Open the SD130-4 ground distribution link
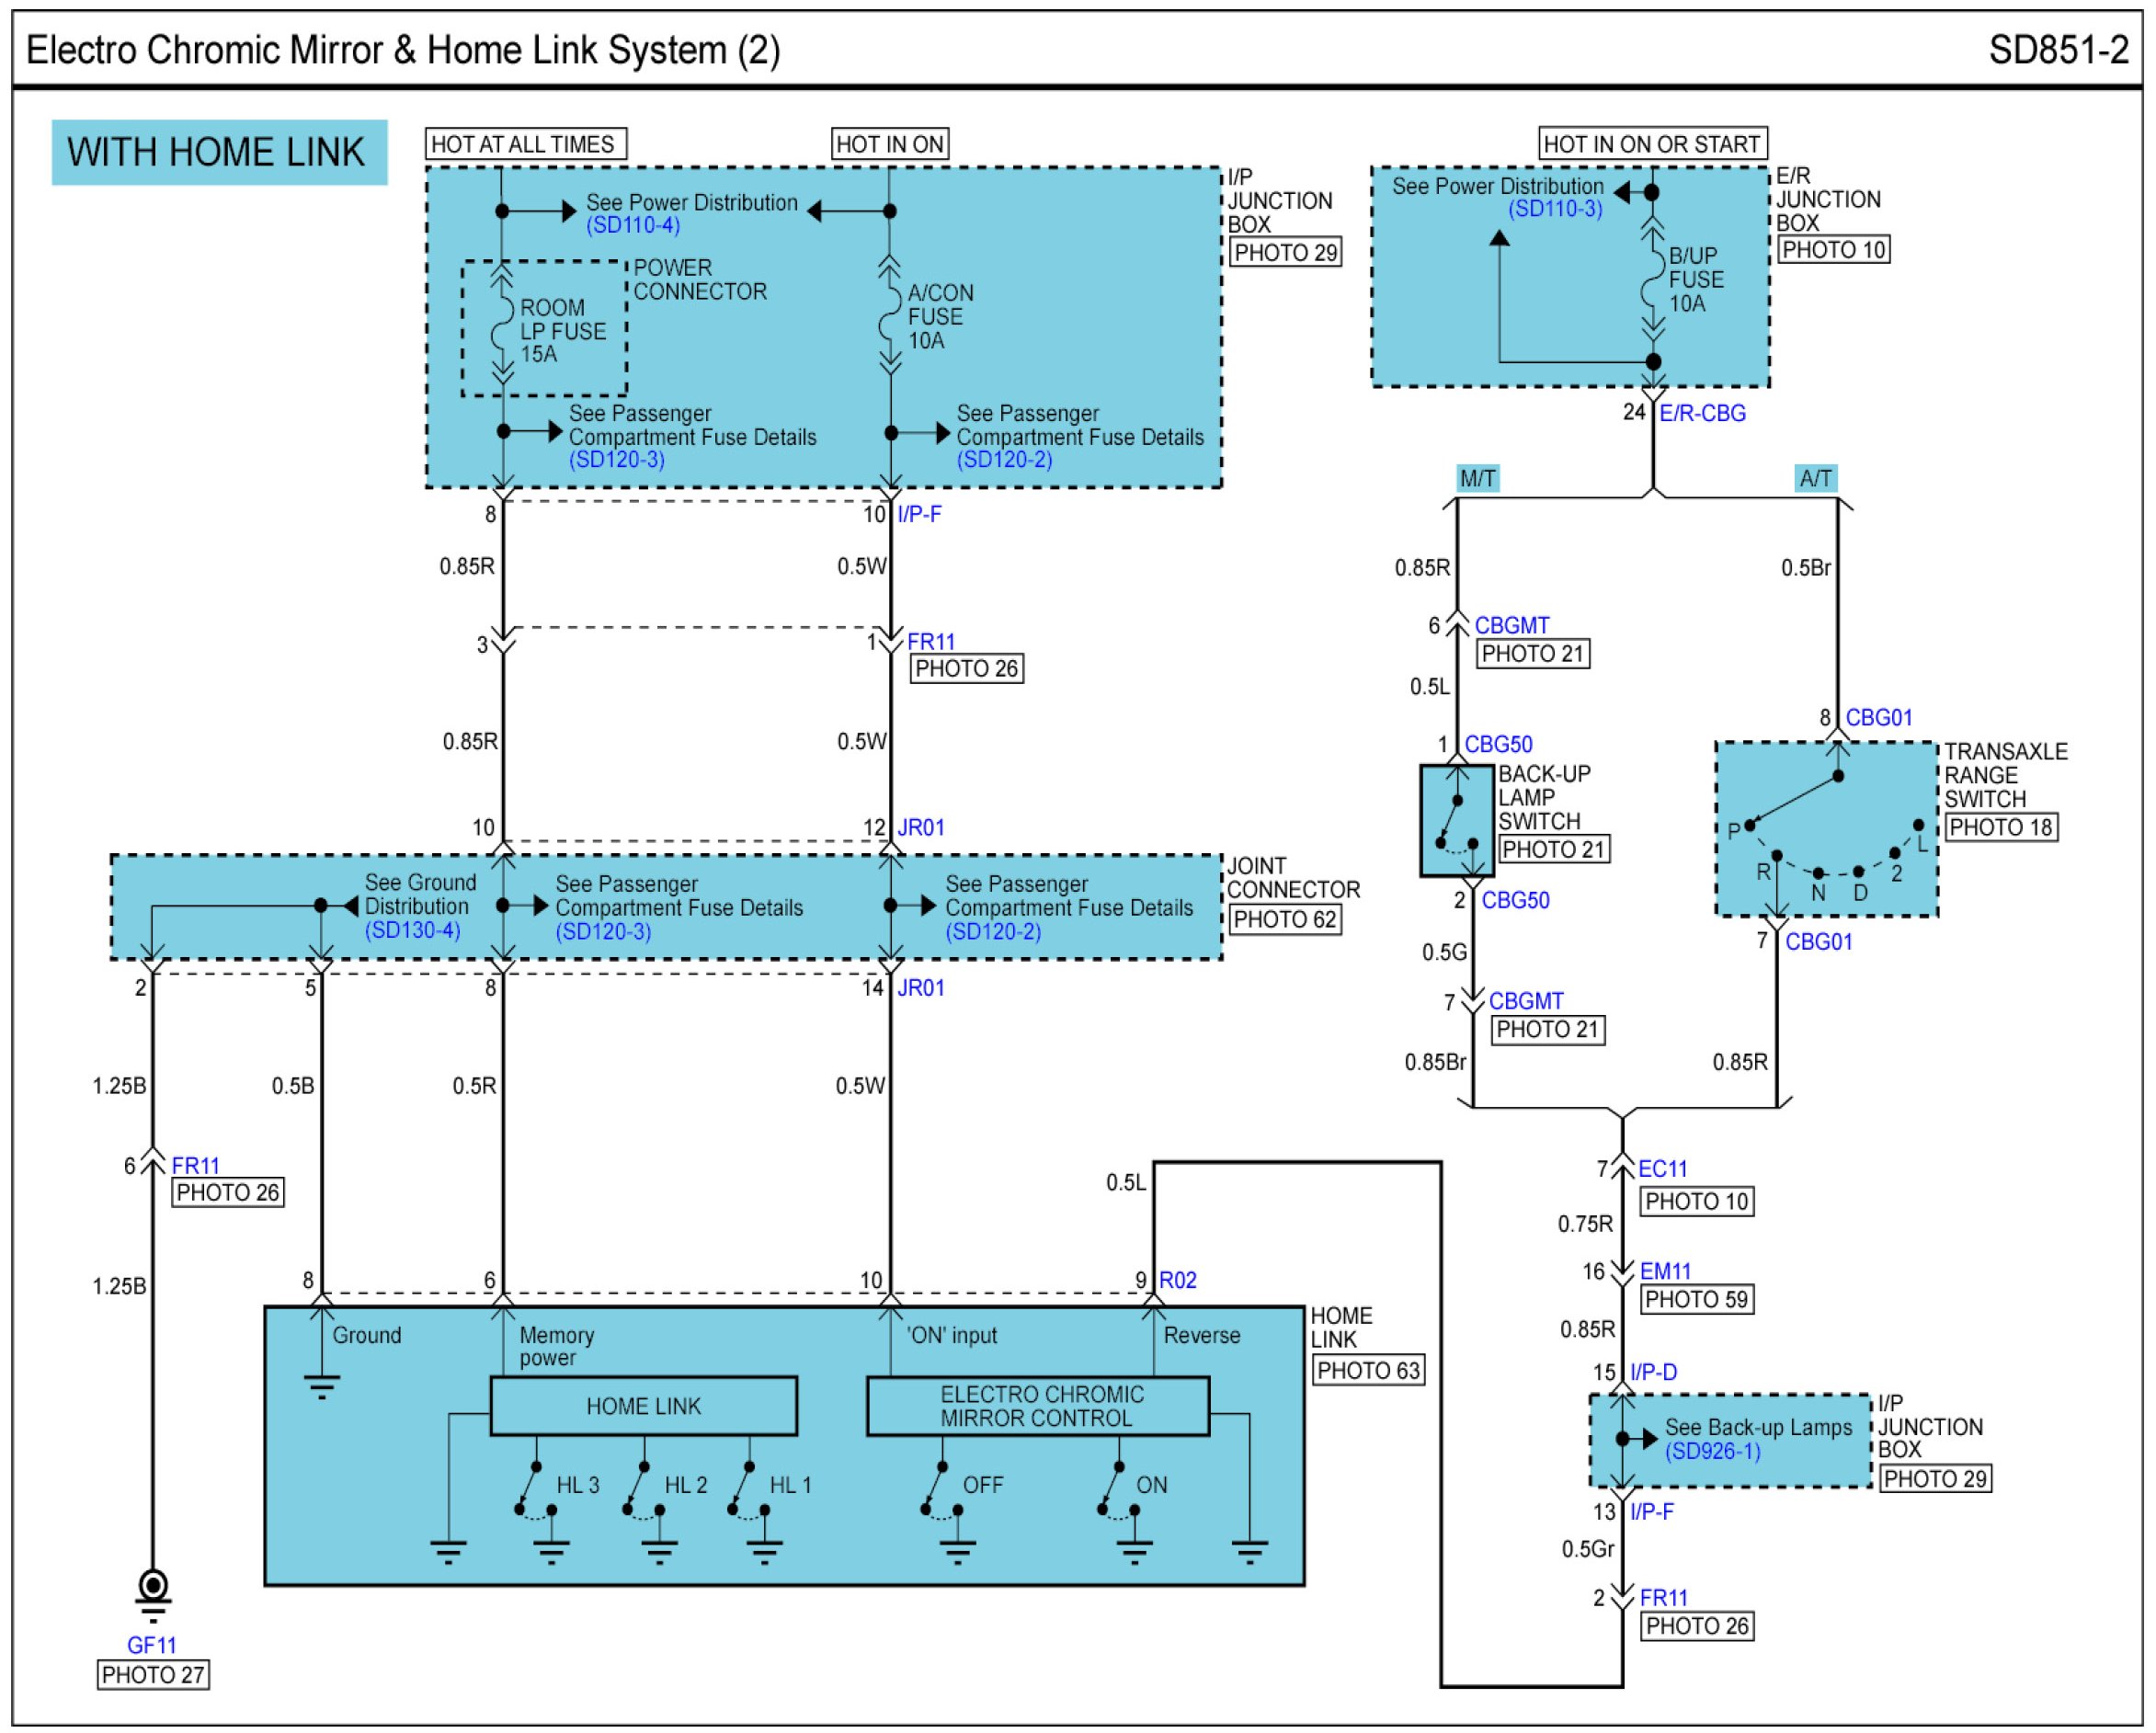This screenshot has width=2156, height=1733. pyautogui.click(x=412, y=931)
